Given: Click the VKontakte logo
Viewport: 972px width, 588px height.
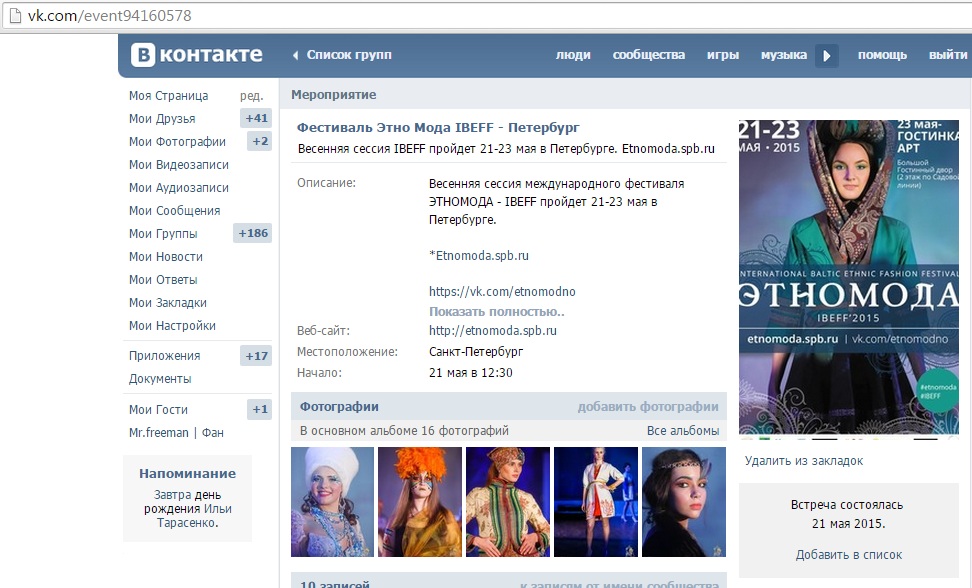Looking at the screenshot, I should pyautogui.click(x=197, y=55).
